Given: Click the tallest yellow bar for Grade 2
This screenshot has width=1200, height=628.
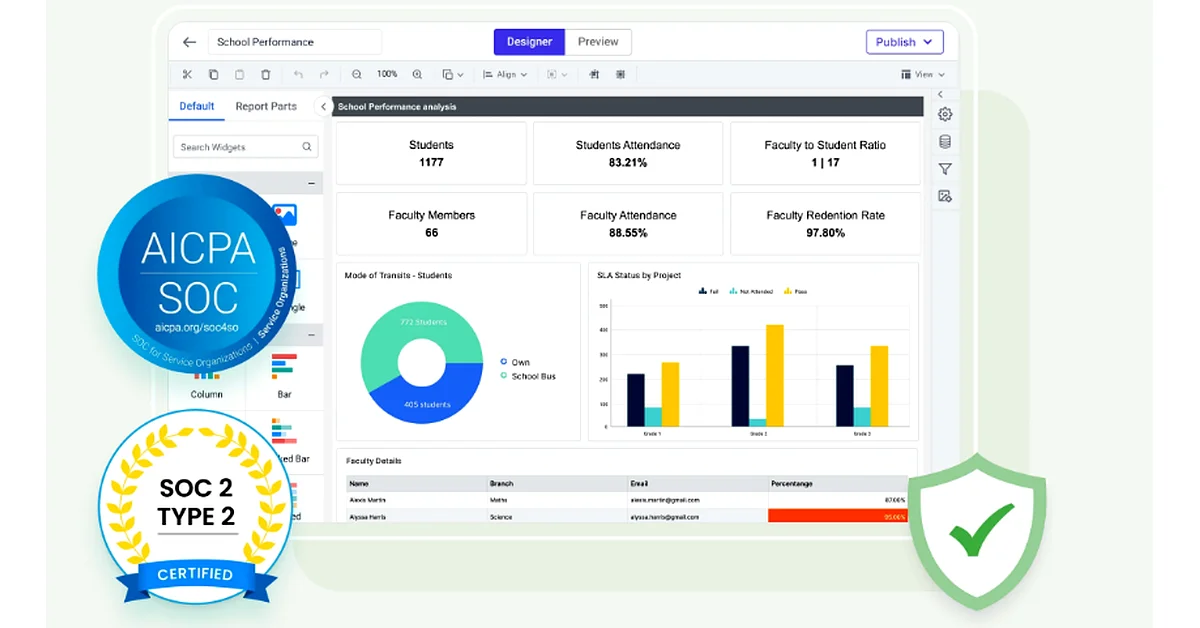Looking at the screenshot, I should tap(775, 376).
